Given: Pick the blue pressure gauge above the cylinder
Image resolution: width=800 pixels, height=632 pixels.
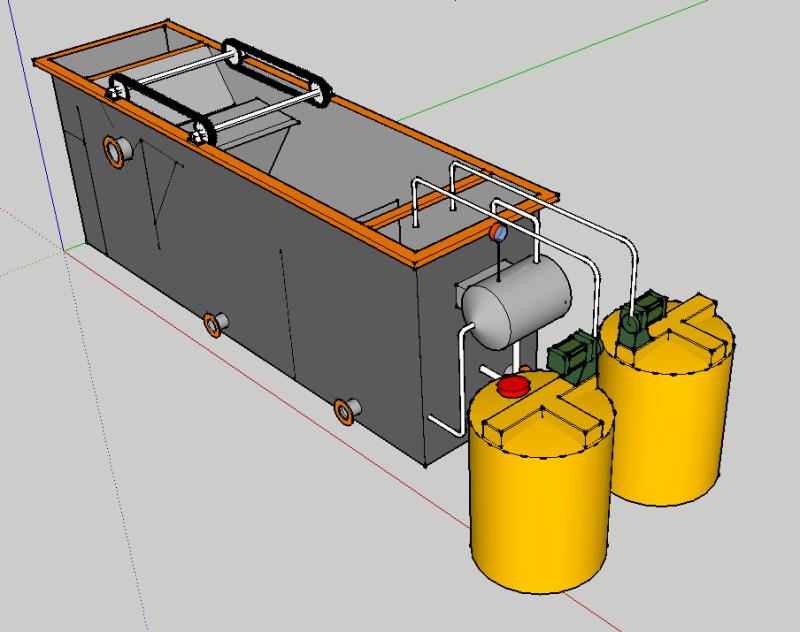Looking at the screenshot, I should 497,233.
